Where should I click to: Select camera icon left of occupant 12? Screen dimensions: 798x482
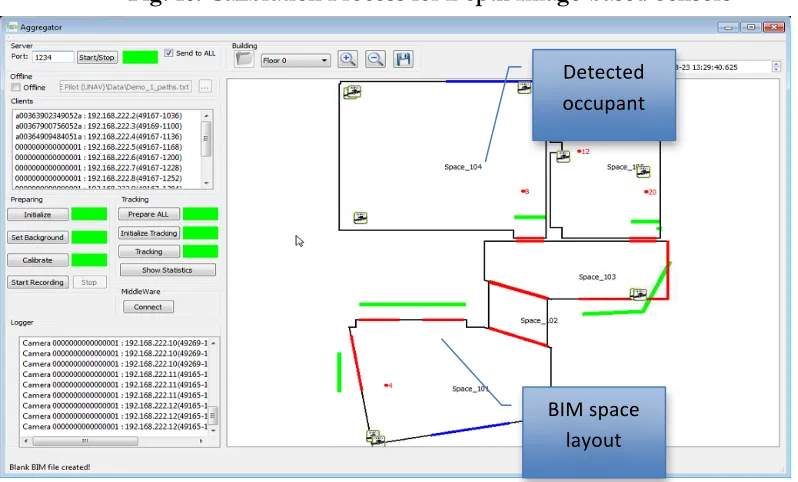pos(563,156)
